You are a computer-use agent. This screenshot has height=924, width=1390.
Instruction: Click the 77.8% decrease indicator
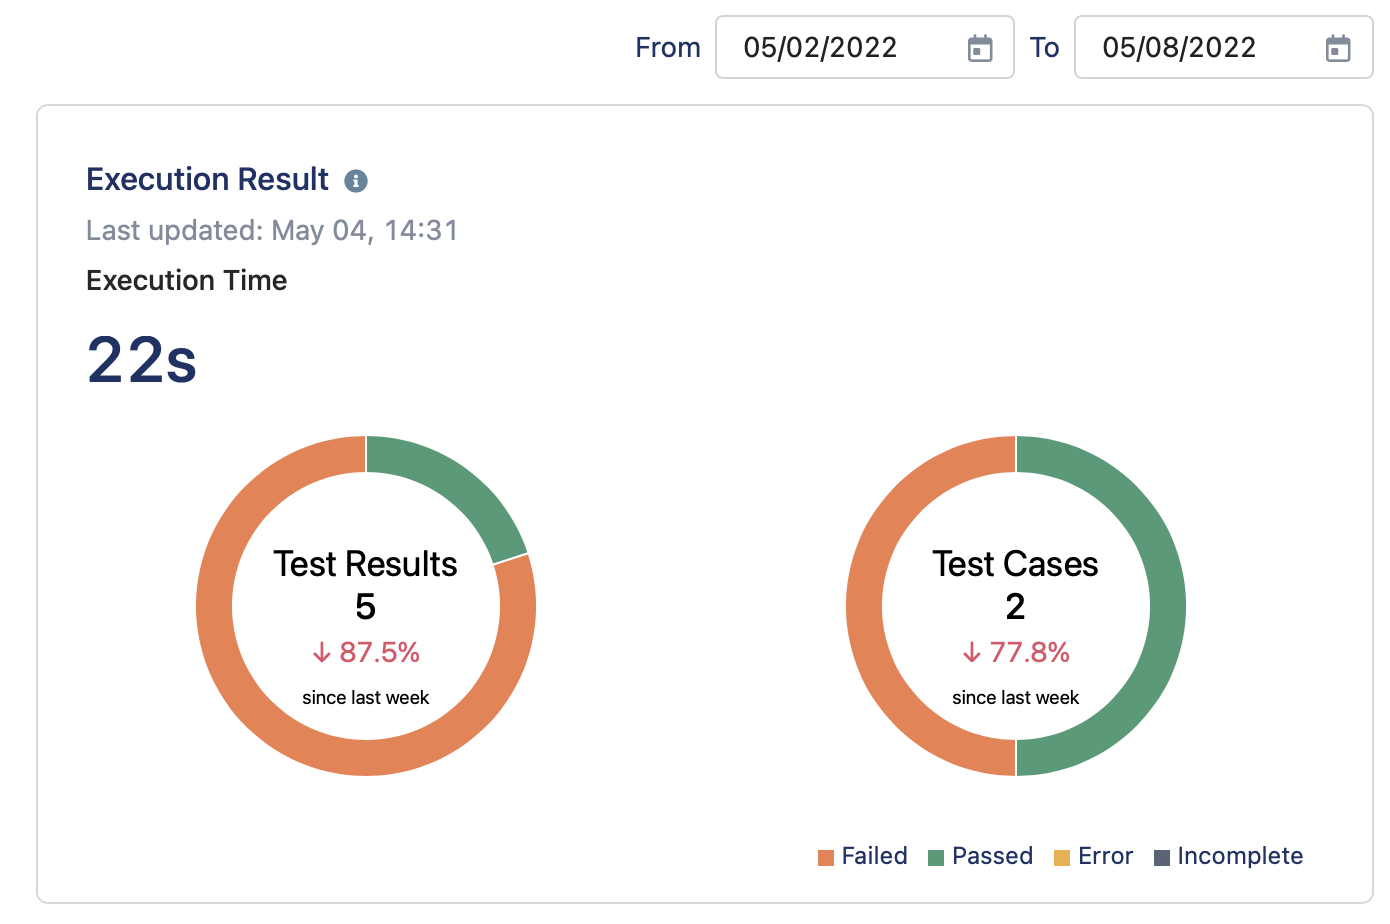pyautogui.click(x=1016, y=652)
